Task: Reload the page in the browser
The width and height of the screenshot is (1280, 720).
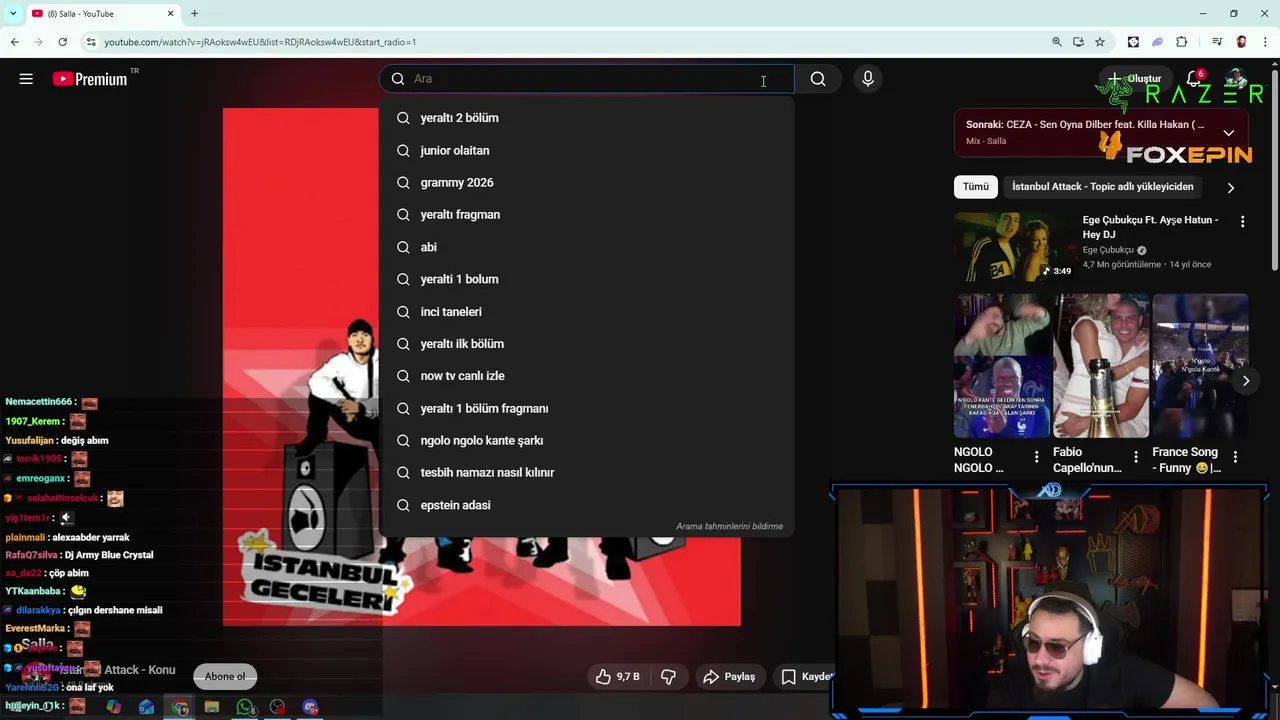Action: pyautogui.click(x=62, y=42)
